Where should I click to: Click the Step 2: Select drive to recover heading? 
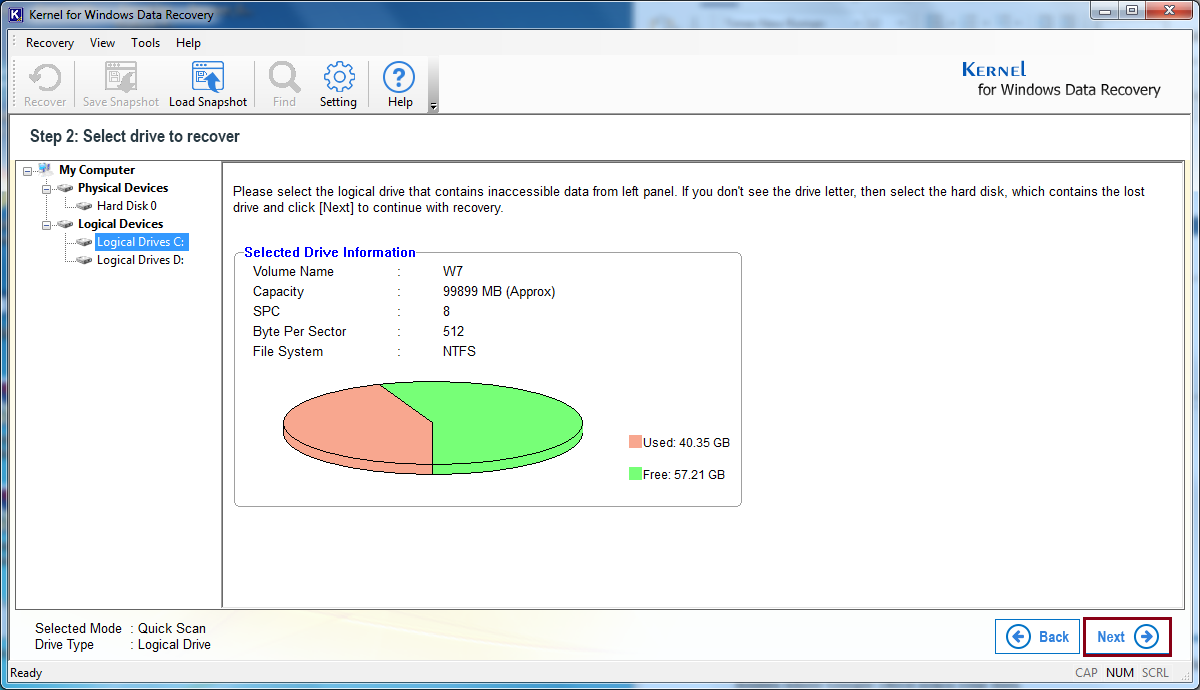(135, 136)
